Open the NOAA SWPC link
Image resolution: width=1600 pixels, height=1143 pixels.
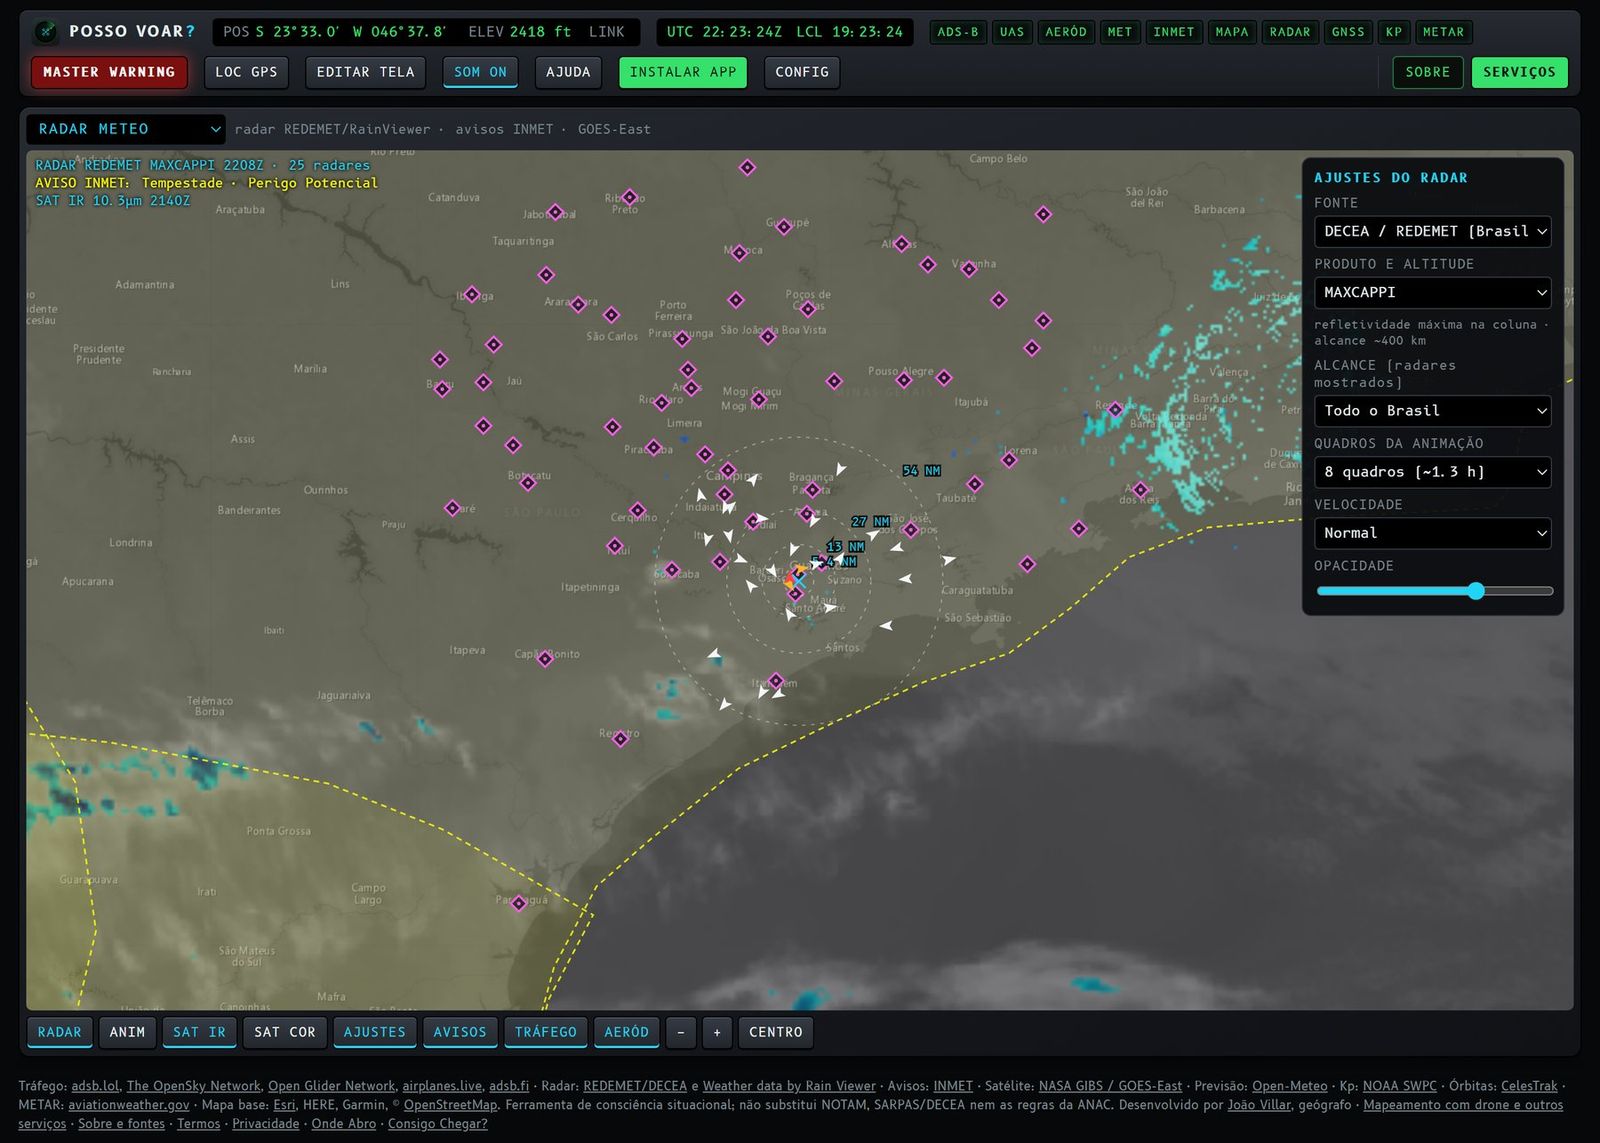coord(1400,1085)
